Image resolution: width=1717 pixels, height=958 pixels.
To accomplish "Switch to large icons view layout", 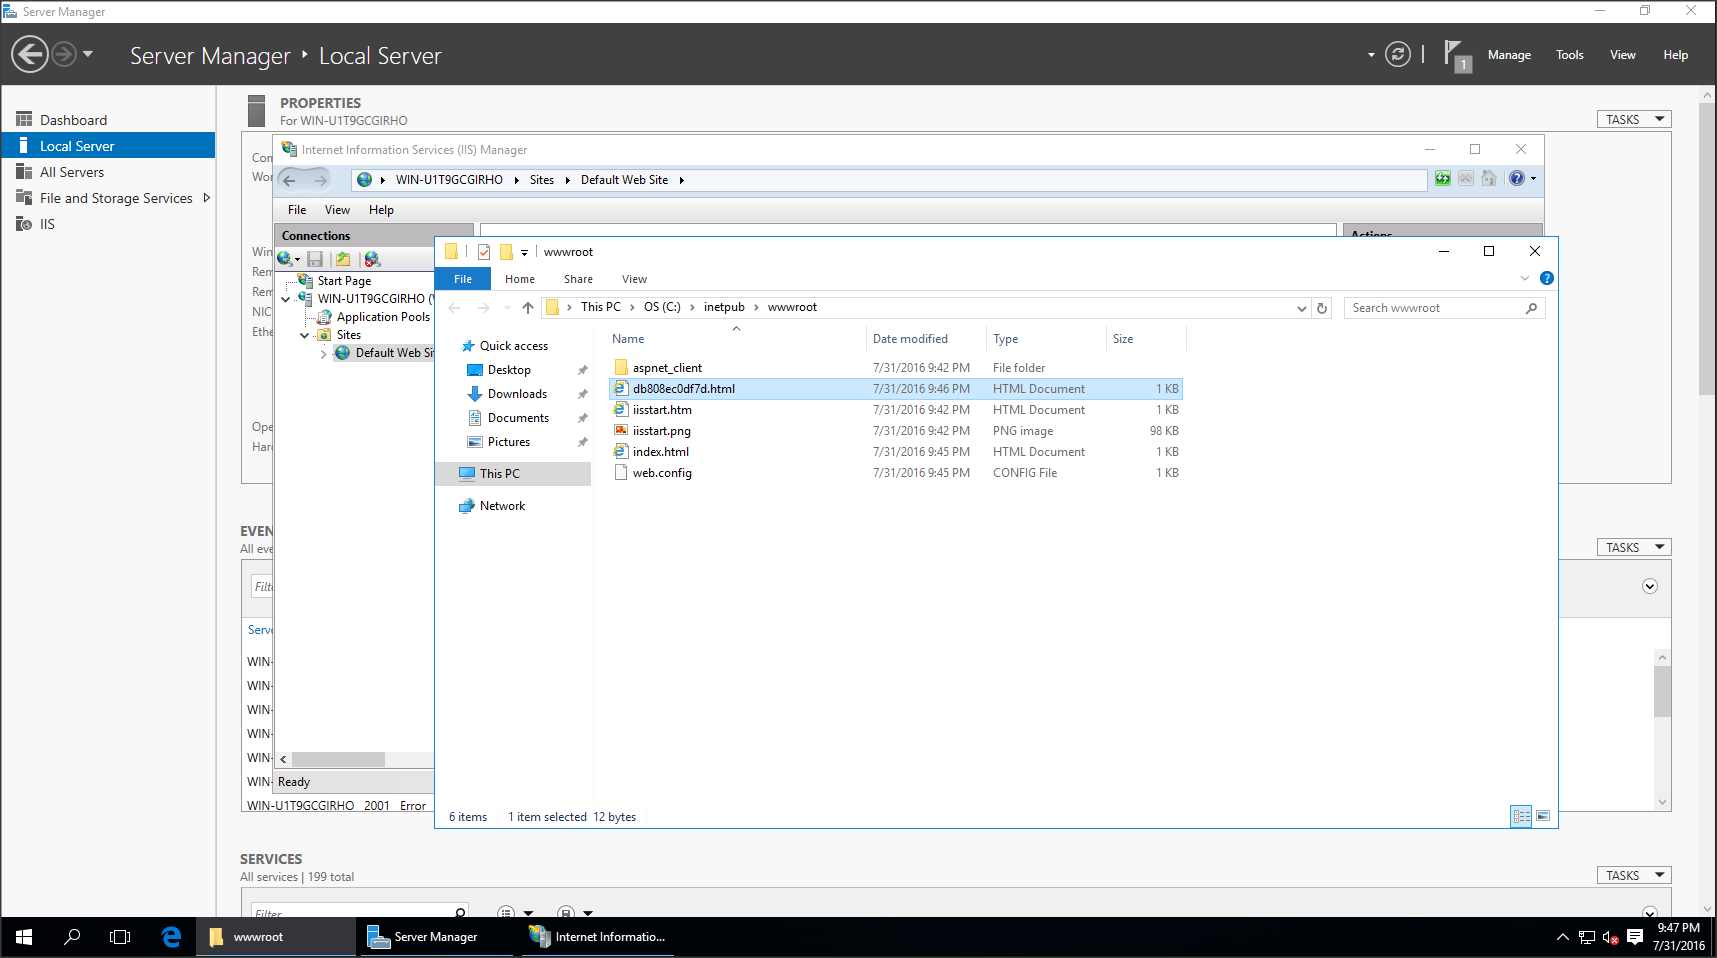I will 1543,817.
